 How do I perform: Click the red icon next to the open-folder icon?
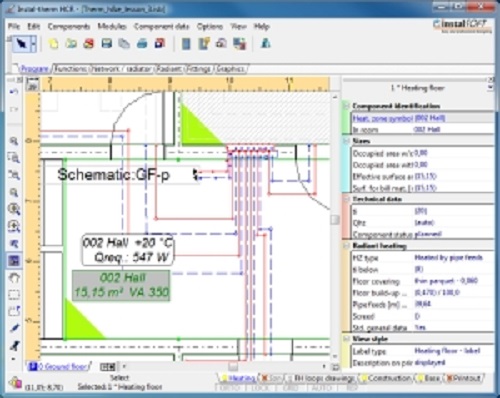(x=89, y=44)
